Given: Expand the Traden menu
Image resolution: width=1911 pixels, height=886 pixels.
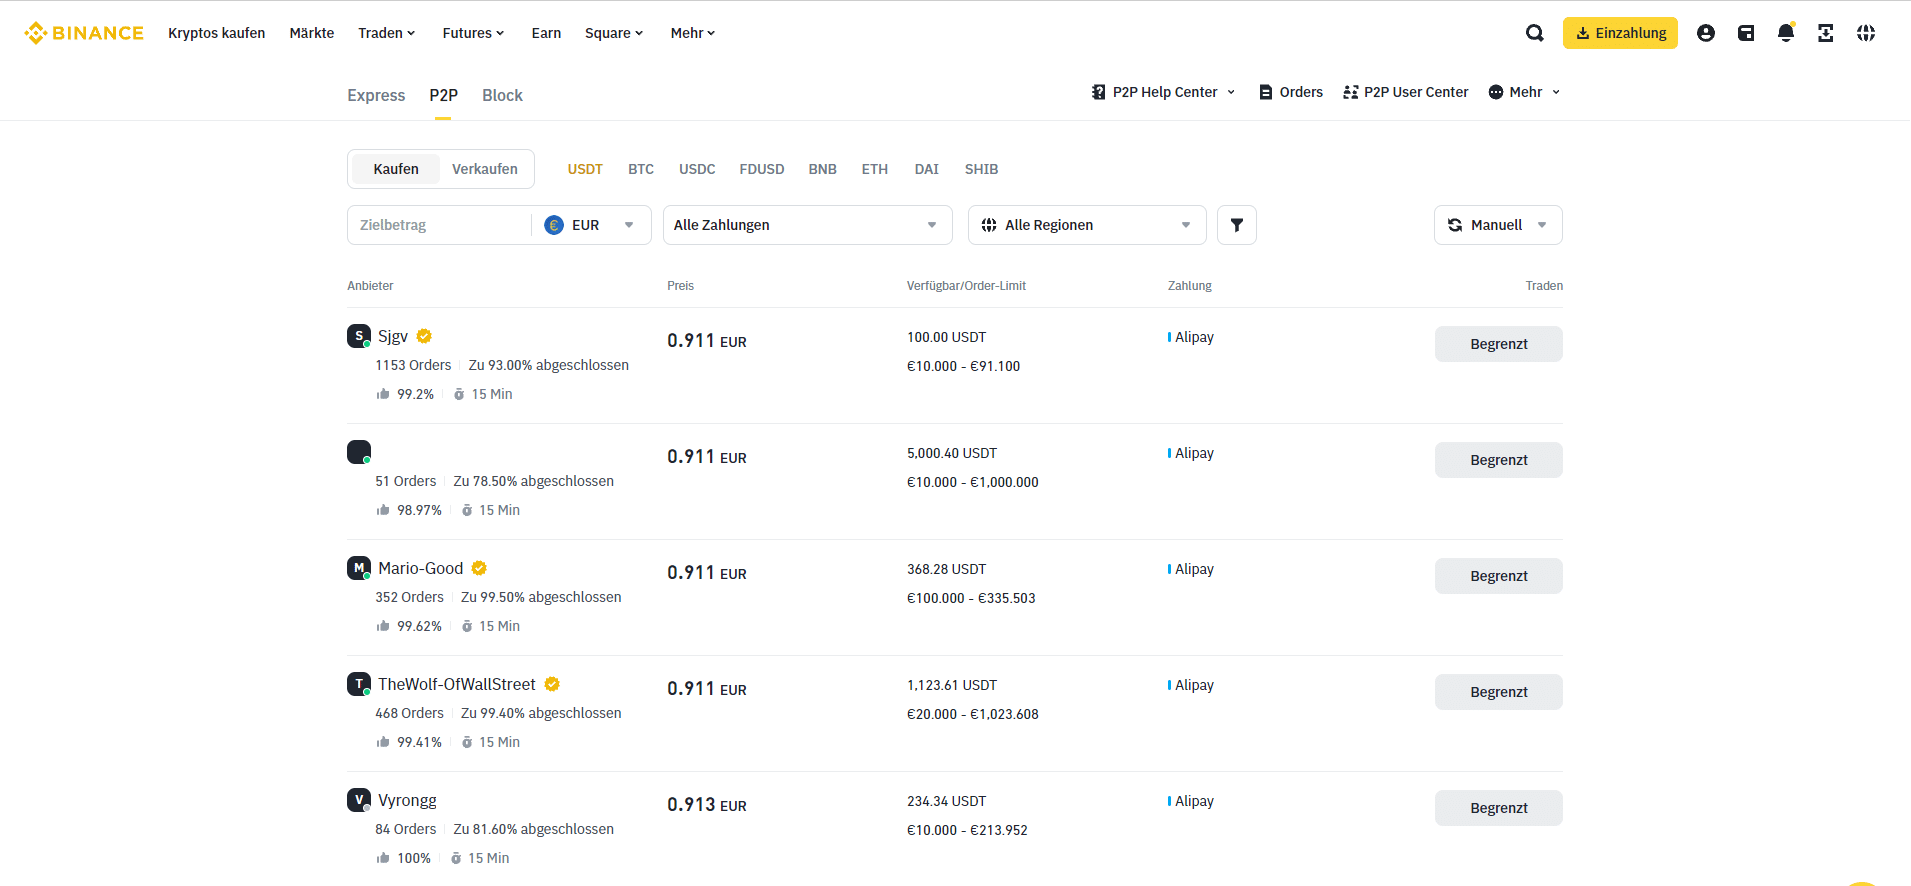Looking at the screenshot, I should [387, 33].
